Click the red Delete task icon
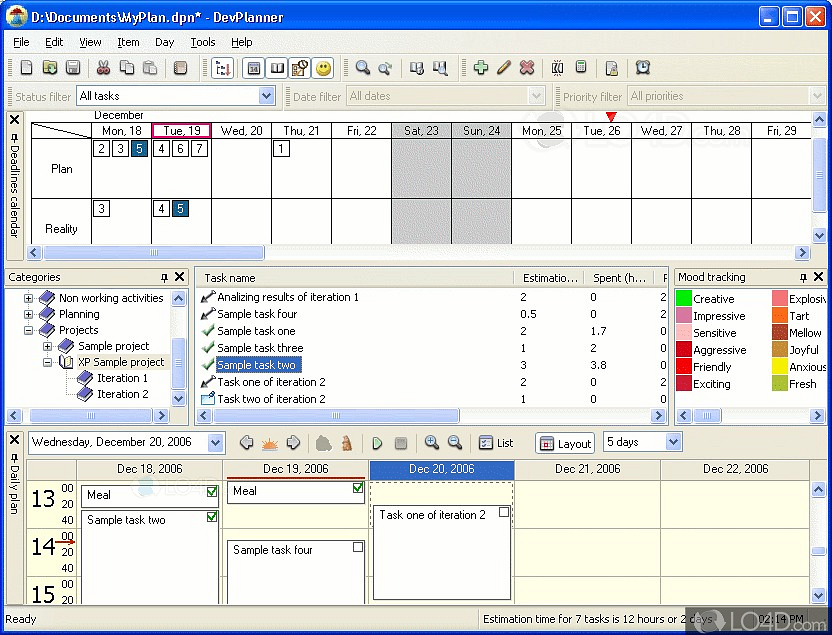 pyautogui.click(x=526, y=68)
